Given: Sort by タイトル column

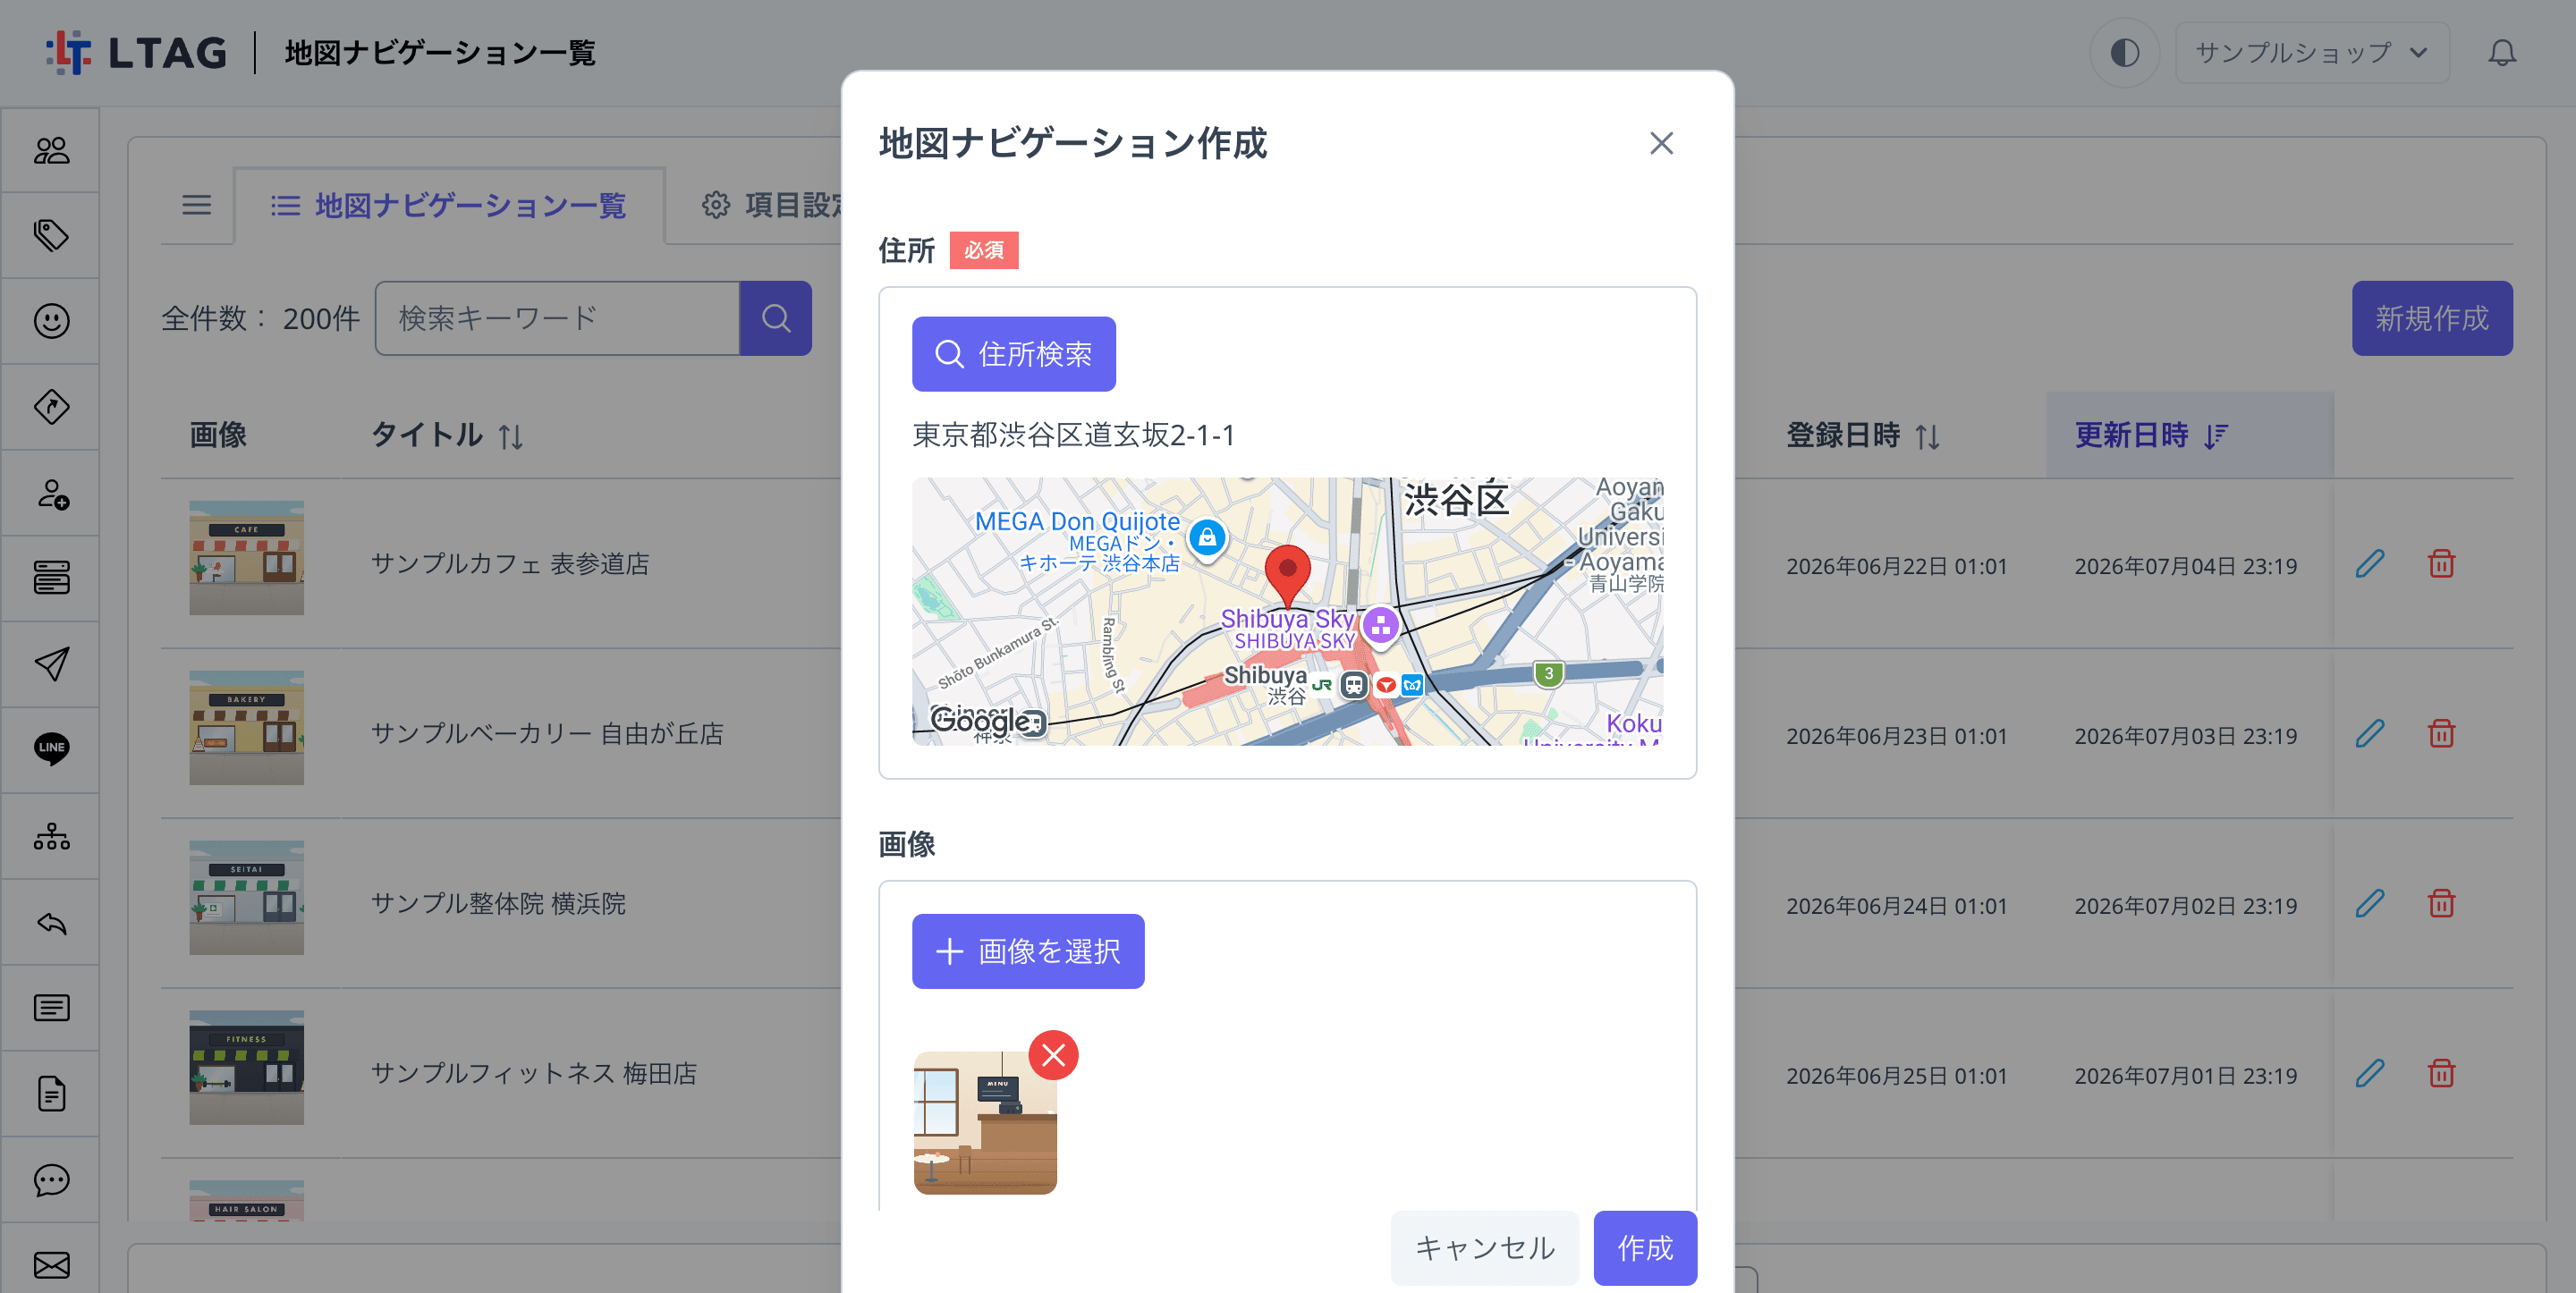Looking at the screenshot, I should [447, 435].
